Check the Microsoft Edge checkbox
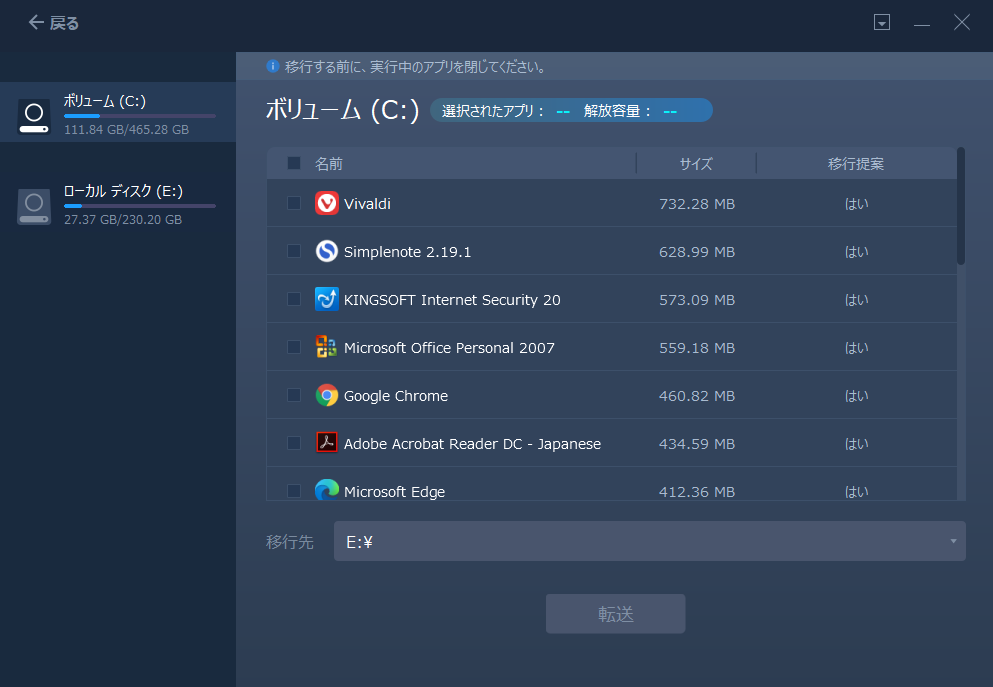The image size is (993, 687). point(294,491)
